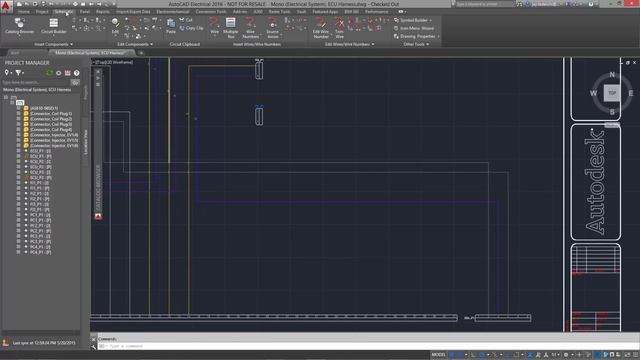This screenshot has width=640, height=360.
Task: Switch to Conversion Tools ribbon tab
Action: (x=211, y=12)
